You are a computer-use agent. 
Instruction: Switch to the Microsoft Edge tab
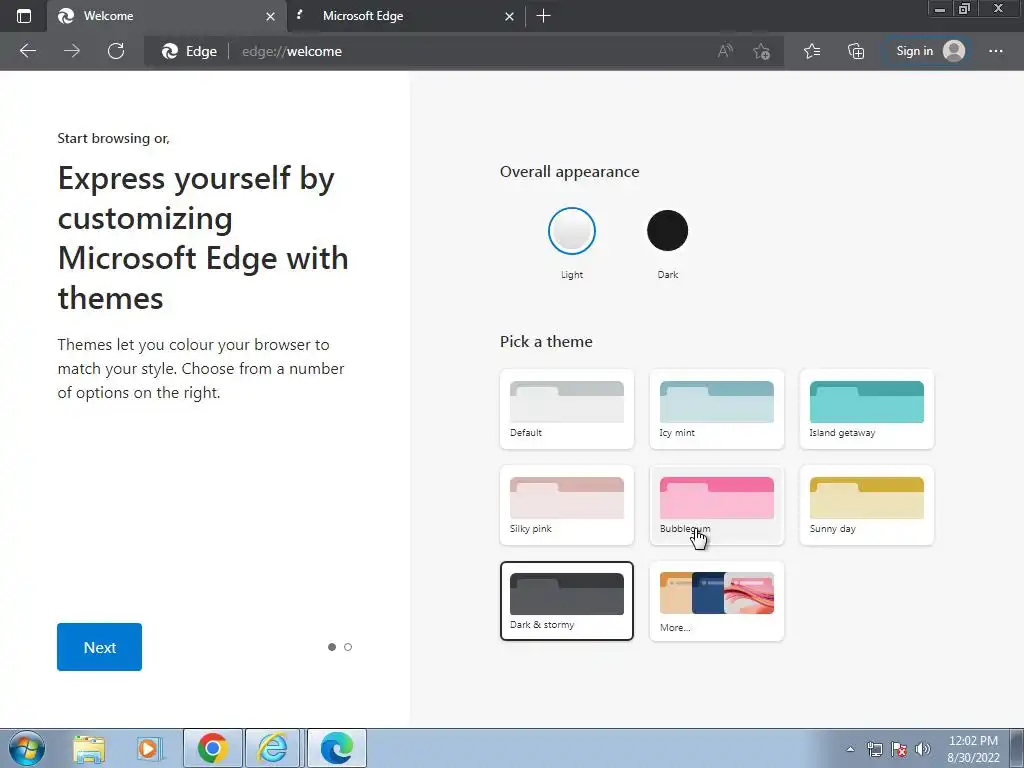click(x=405, y=16)
